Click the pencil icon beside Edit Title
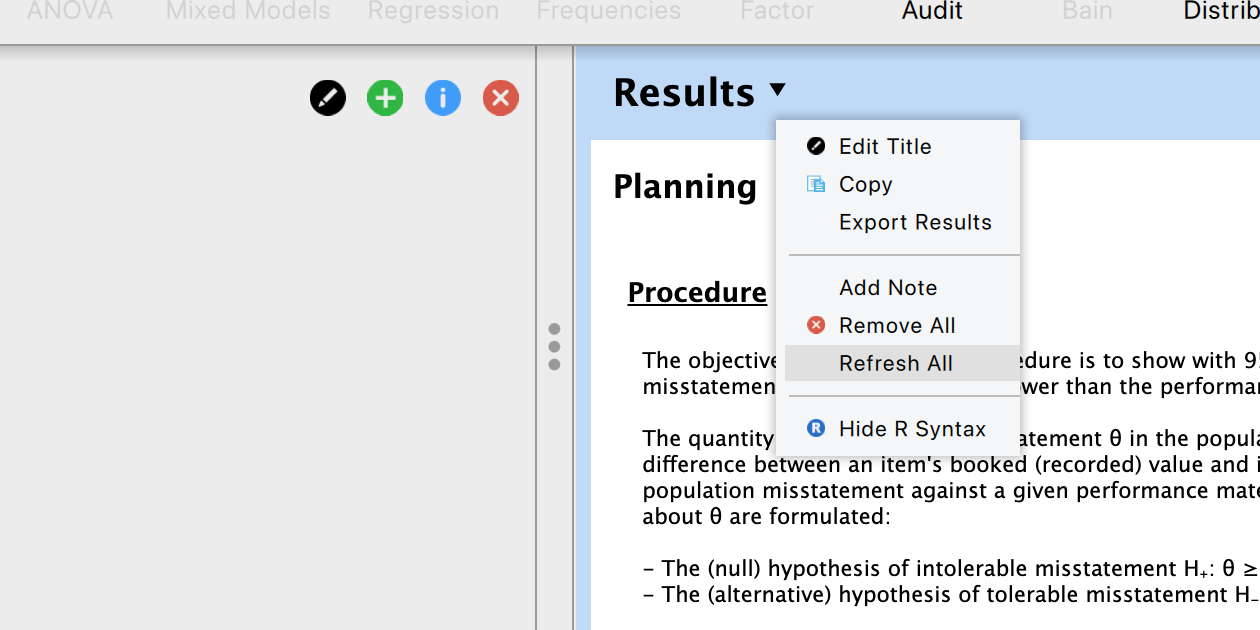 (x=815, y=146)
